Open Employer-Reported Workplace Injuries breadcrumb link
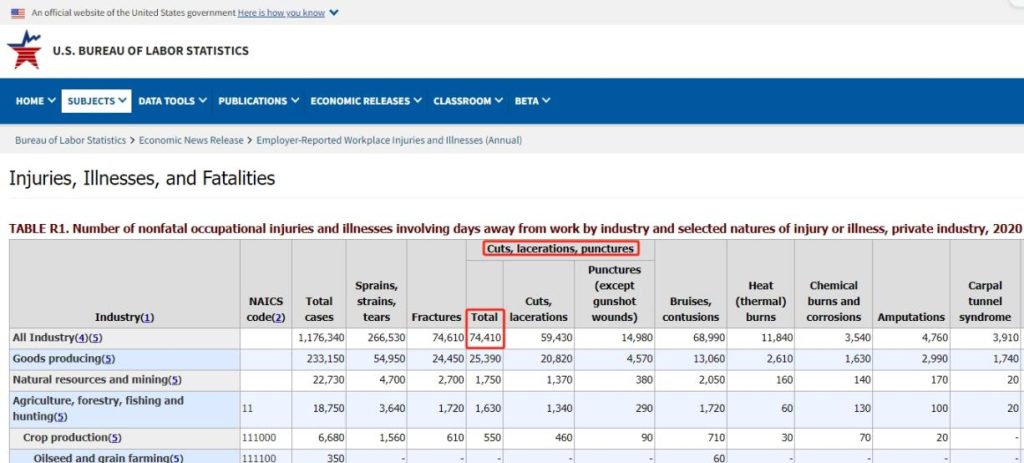 click(389, 140)
